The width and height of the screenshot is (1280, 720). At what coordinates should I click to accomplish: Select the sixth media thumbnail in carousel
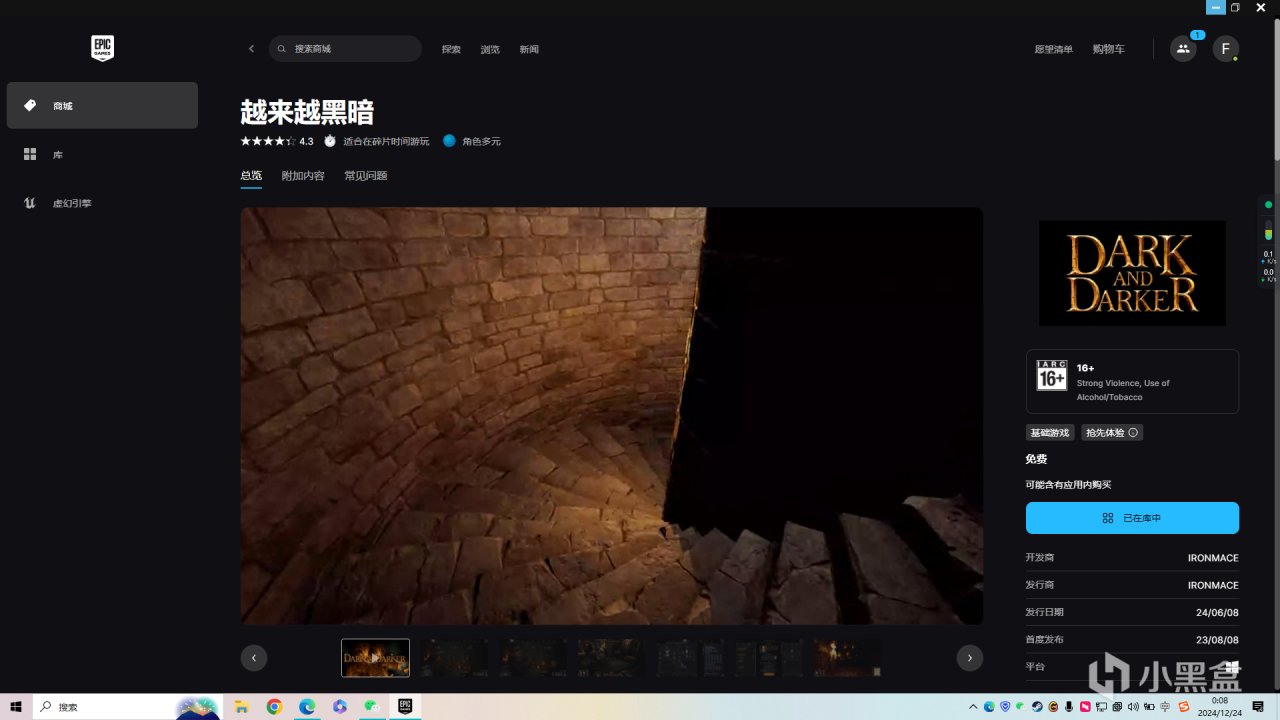(769, 658)
